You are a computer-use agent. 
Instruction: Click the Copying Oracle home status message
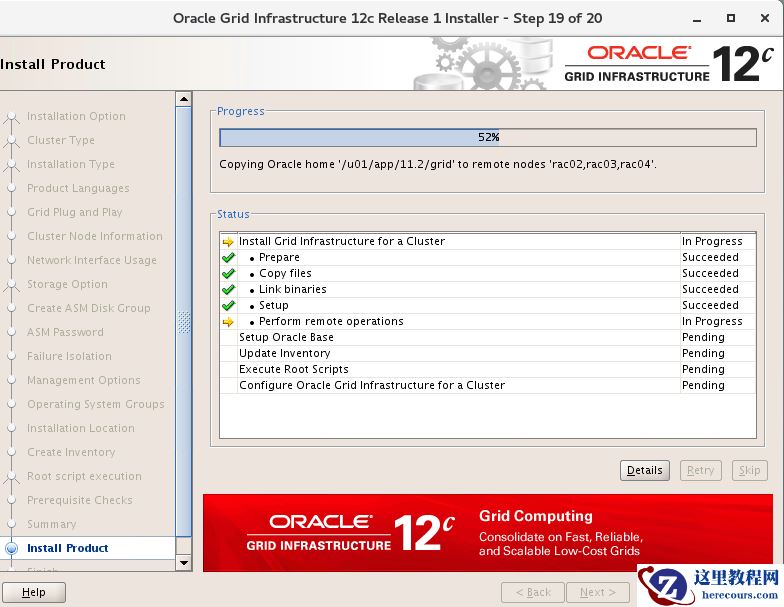[438, 164]
